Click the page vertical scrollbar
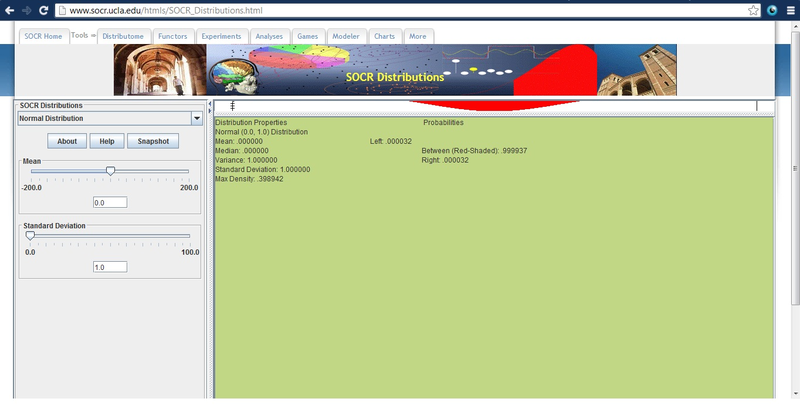This screenshot has height=412, width=800. [x=795, y=168]
